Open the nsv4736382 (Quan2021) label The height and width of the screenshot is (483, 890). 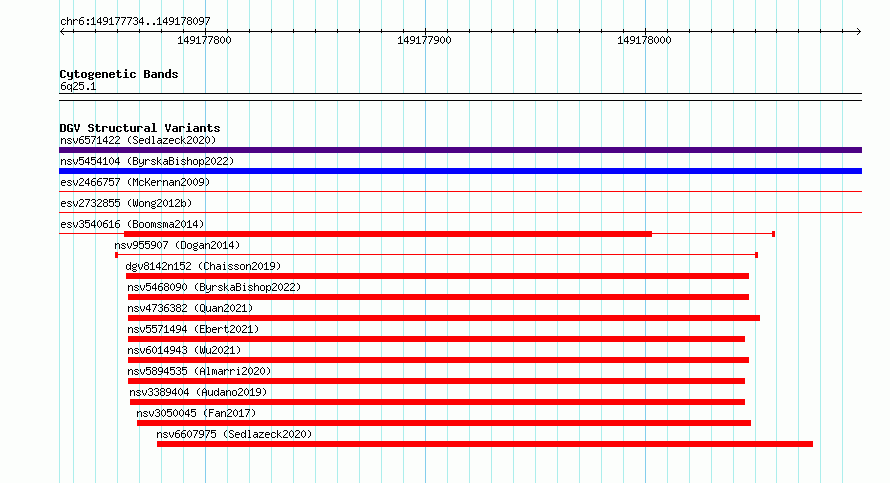click(x=190, y=308)
